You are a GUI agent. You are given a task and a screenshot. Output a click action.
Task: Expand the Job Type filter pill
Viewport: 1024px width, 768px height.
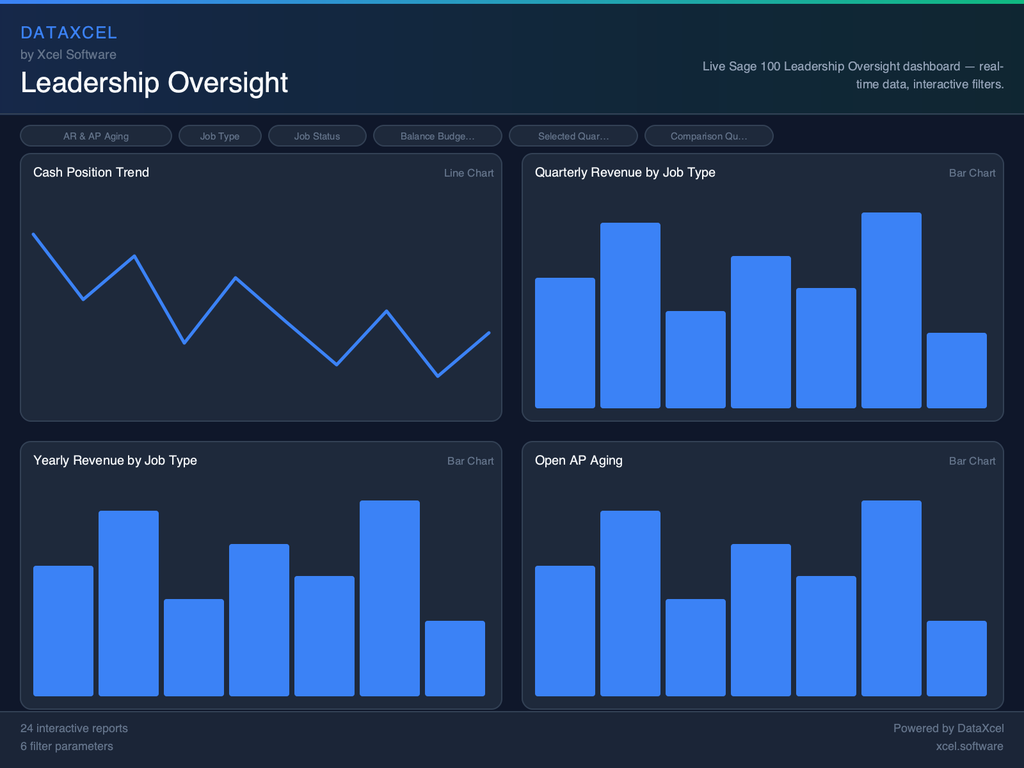(x=220, y=136)
